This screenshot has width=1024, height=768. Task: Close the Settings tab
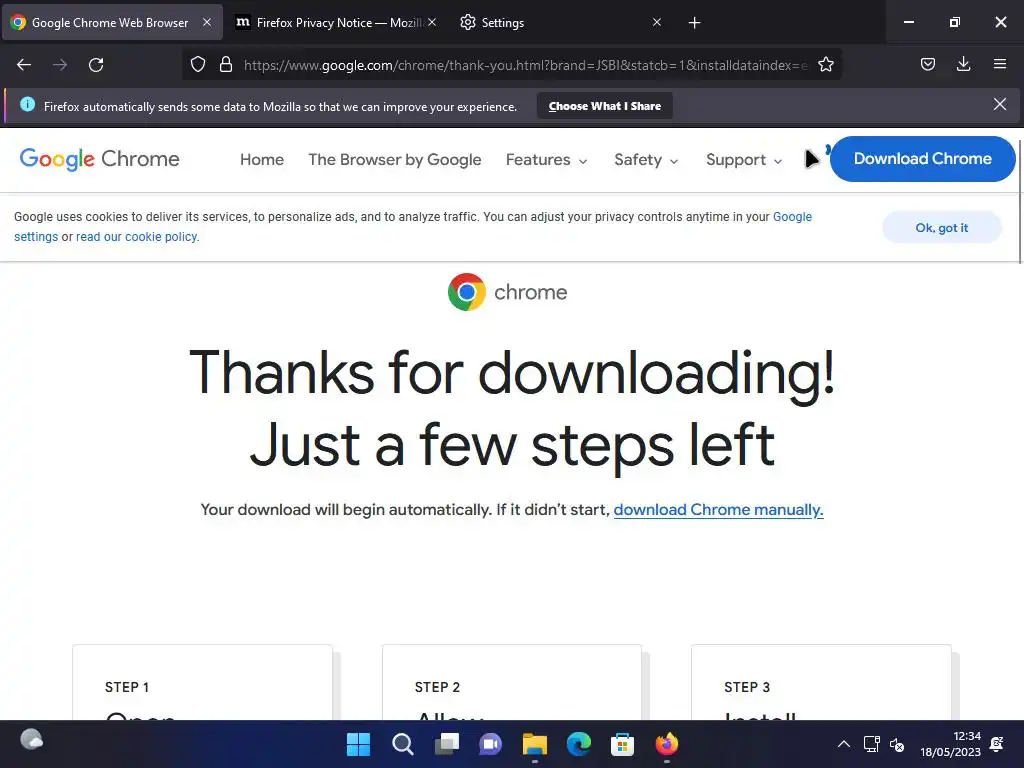[657, 22]
